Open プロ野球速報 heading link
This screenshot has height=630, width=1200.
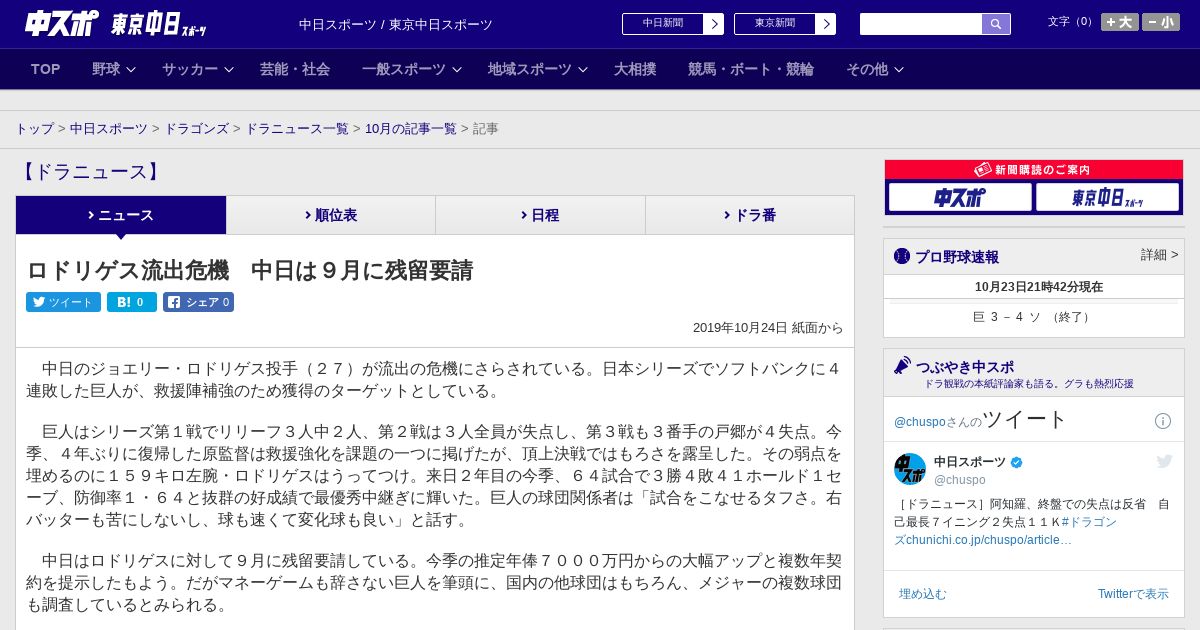coord(957,257)
